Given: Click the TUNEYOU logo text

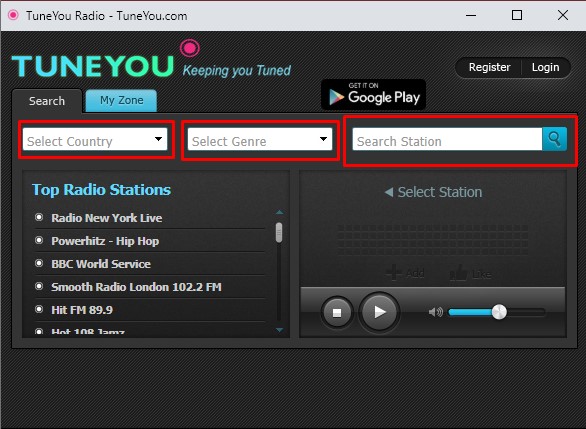Looking at the screenshot, I should pyautogui.click(x=92, y=66).
